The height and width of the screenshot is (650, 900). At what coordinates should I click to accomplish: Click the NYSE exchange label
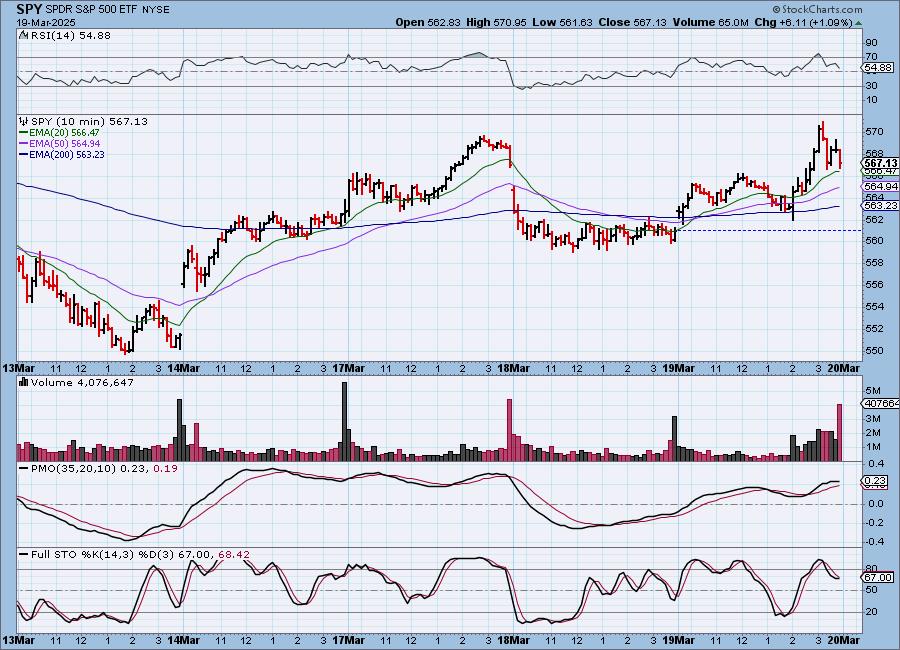tap(155, 10)
